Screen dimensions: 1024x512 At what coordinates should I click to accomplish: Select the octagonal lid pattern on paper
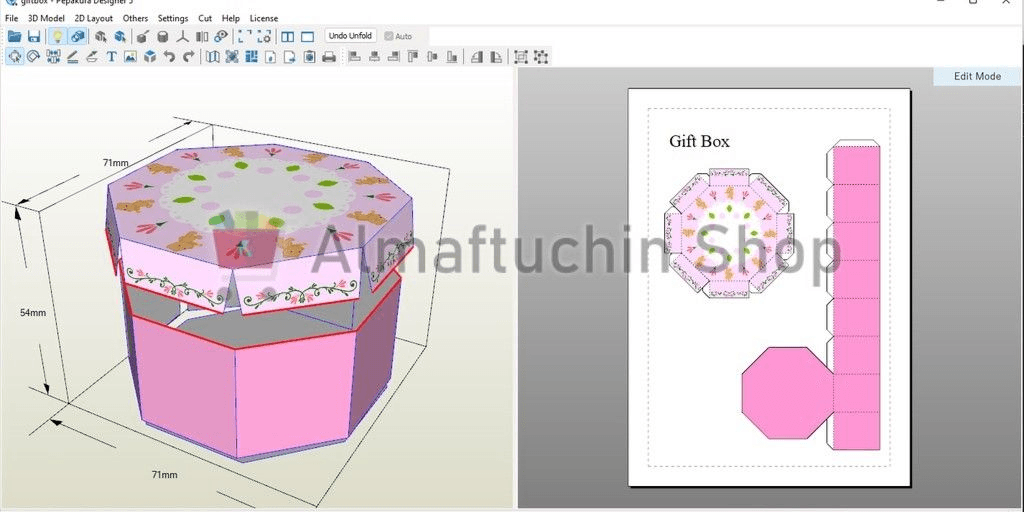coord(729,233)
